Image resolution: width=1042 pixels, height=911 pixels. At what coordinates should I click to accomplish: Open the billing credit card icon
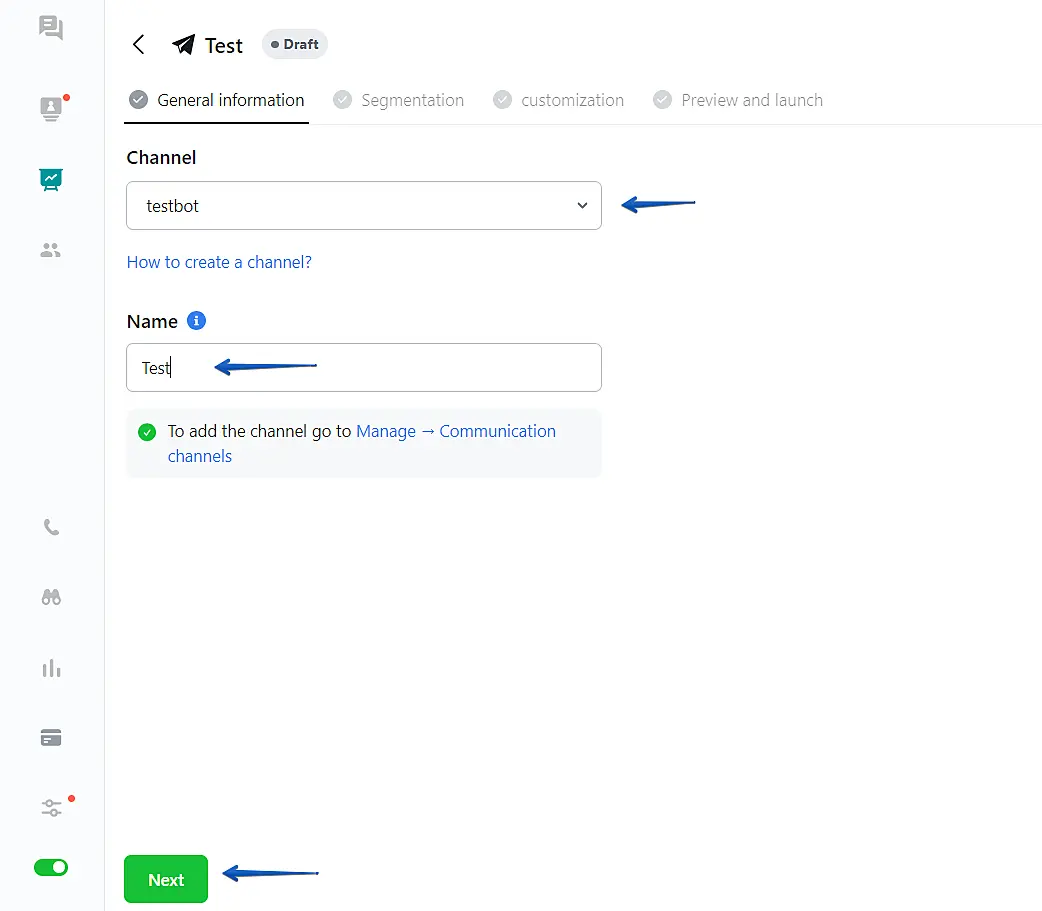[51, 738]
